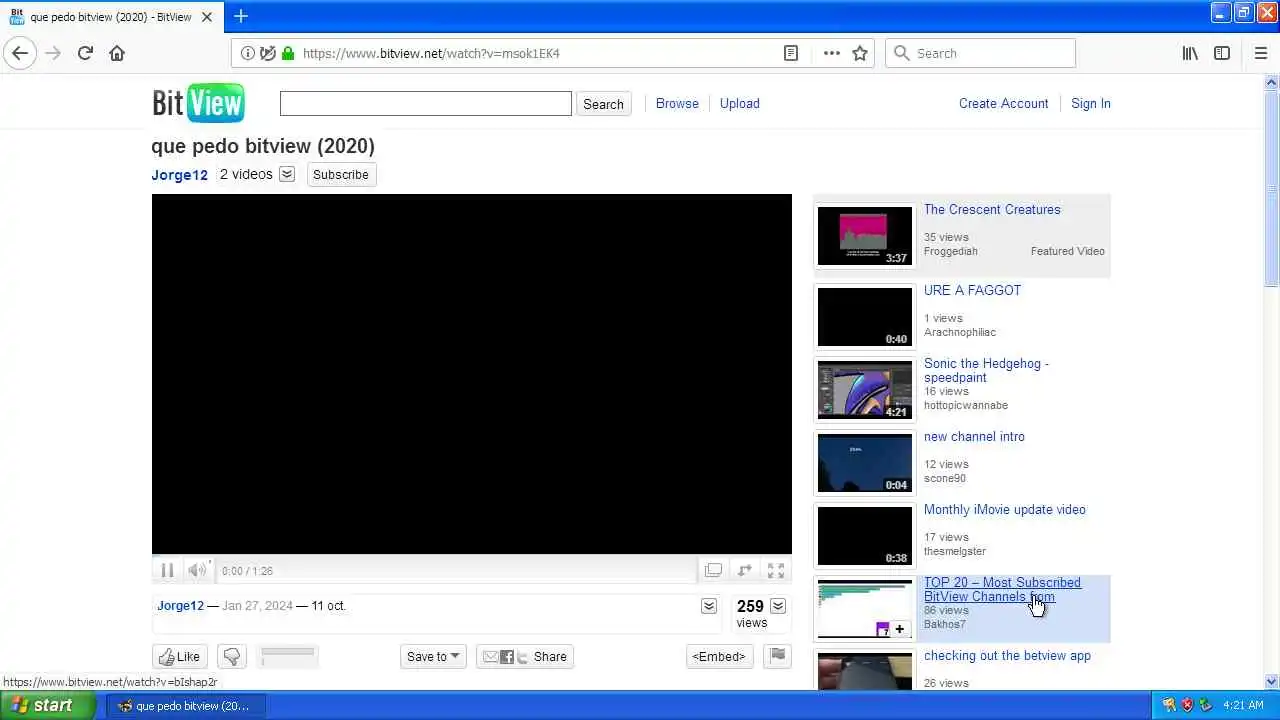1280x720 pixels.
Task: Open the checking out the betview app link
Action: pos(1007,655)
